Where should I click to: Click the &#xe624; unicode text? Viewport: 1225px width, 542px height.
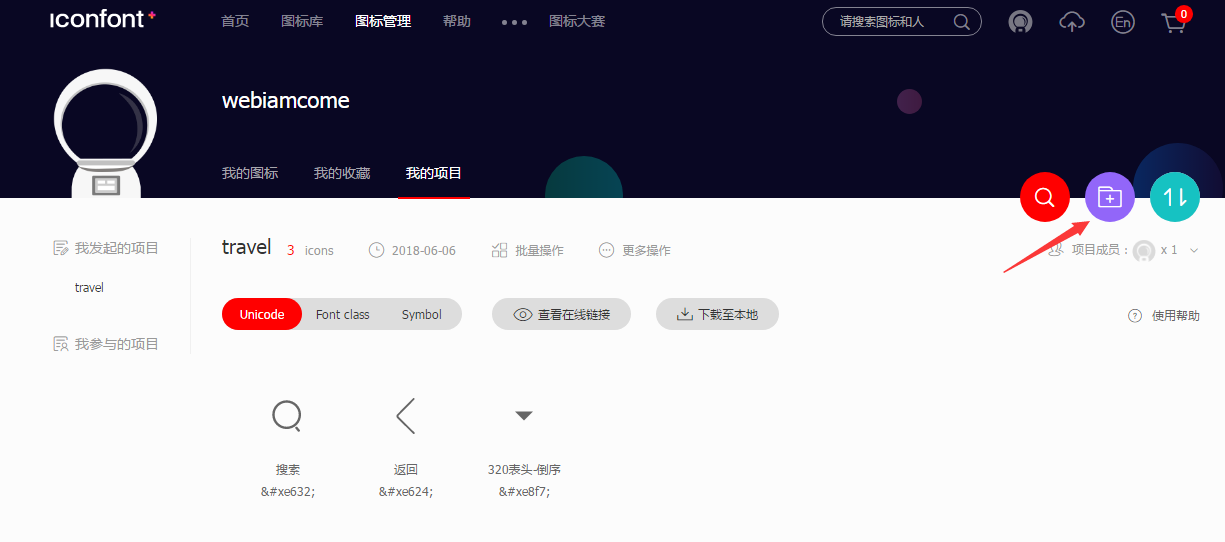405,491
